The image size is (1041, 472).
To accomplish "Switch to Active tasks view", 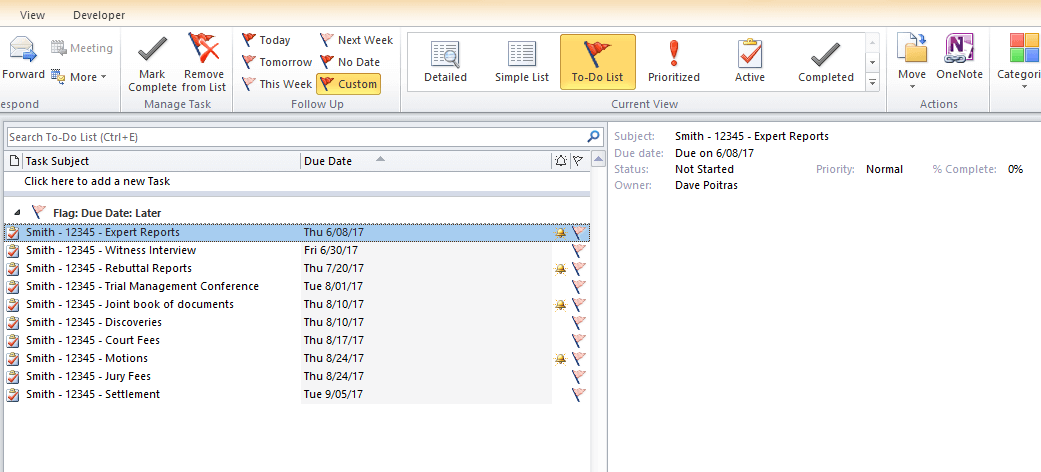I will (x=750, y=62).
